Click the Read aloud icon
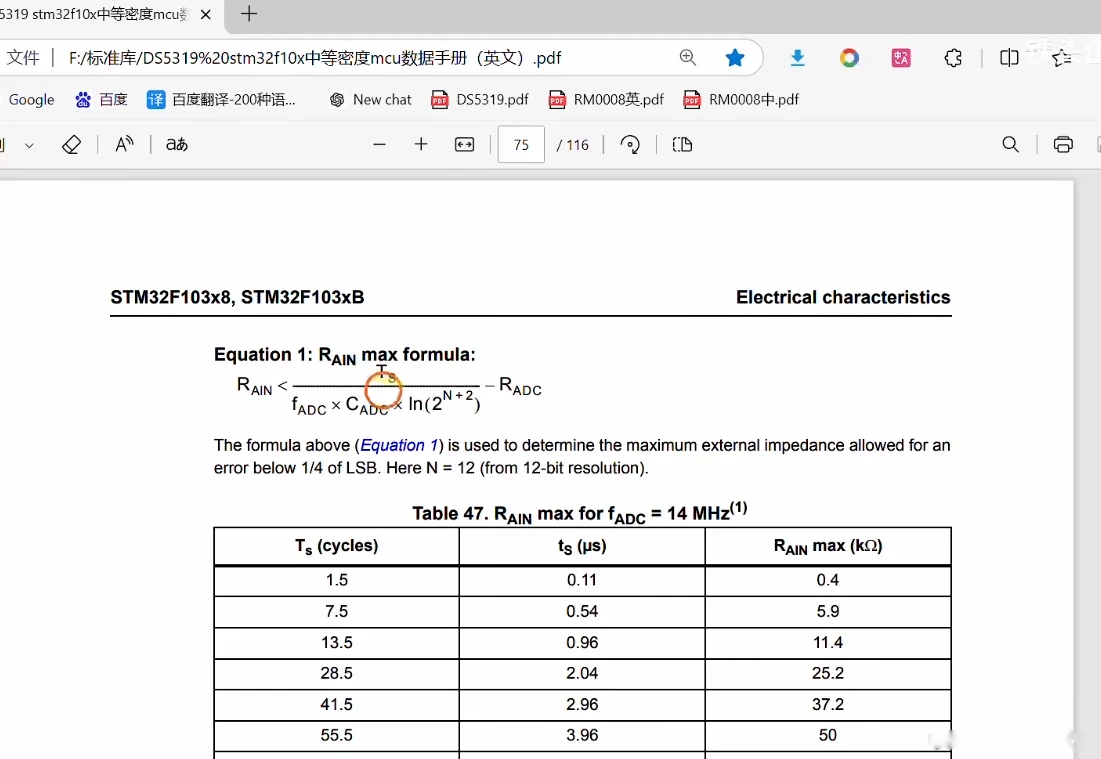 tap(124, 145)
